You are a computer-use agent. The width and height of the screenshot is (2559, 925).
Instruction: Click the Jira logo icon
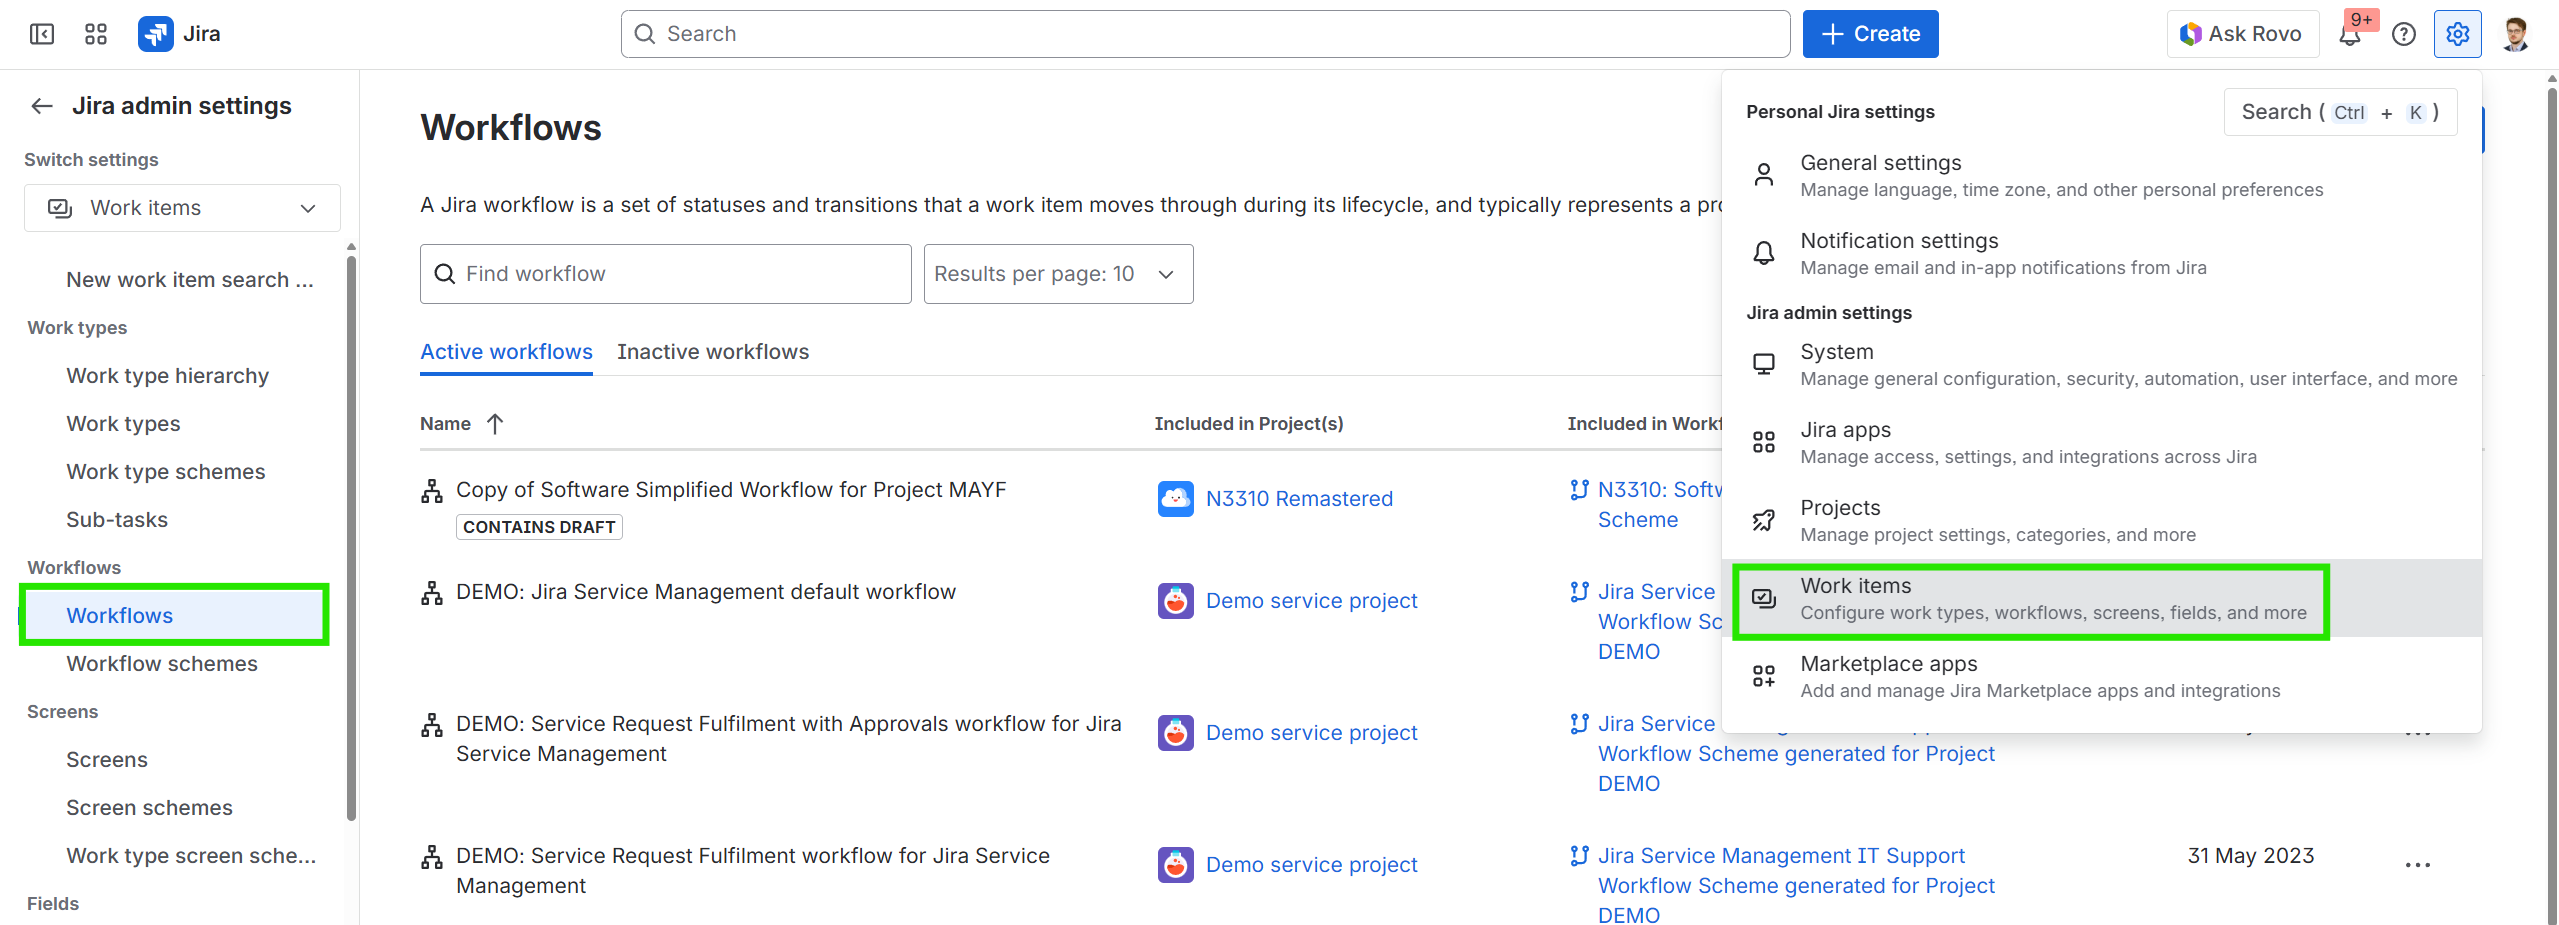pyautogui.click(x=155, y=34)
